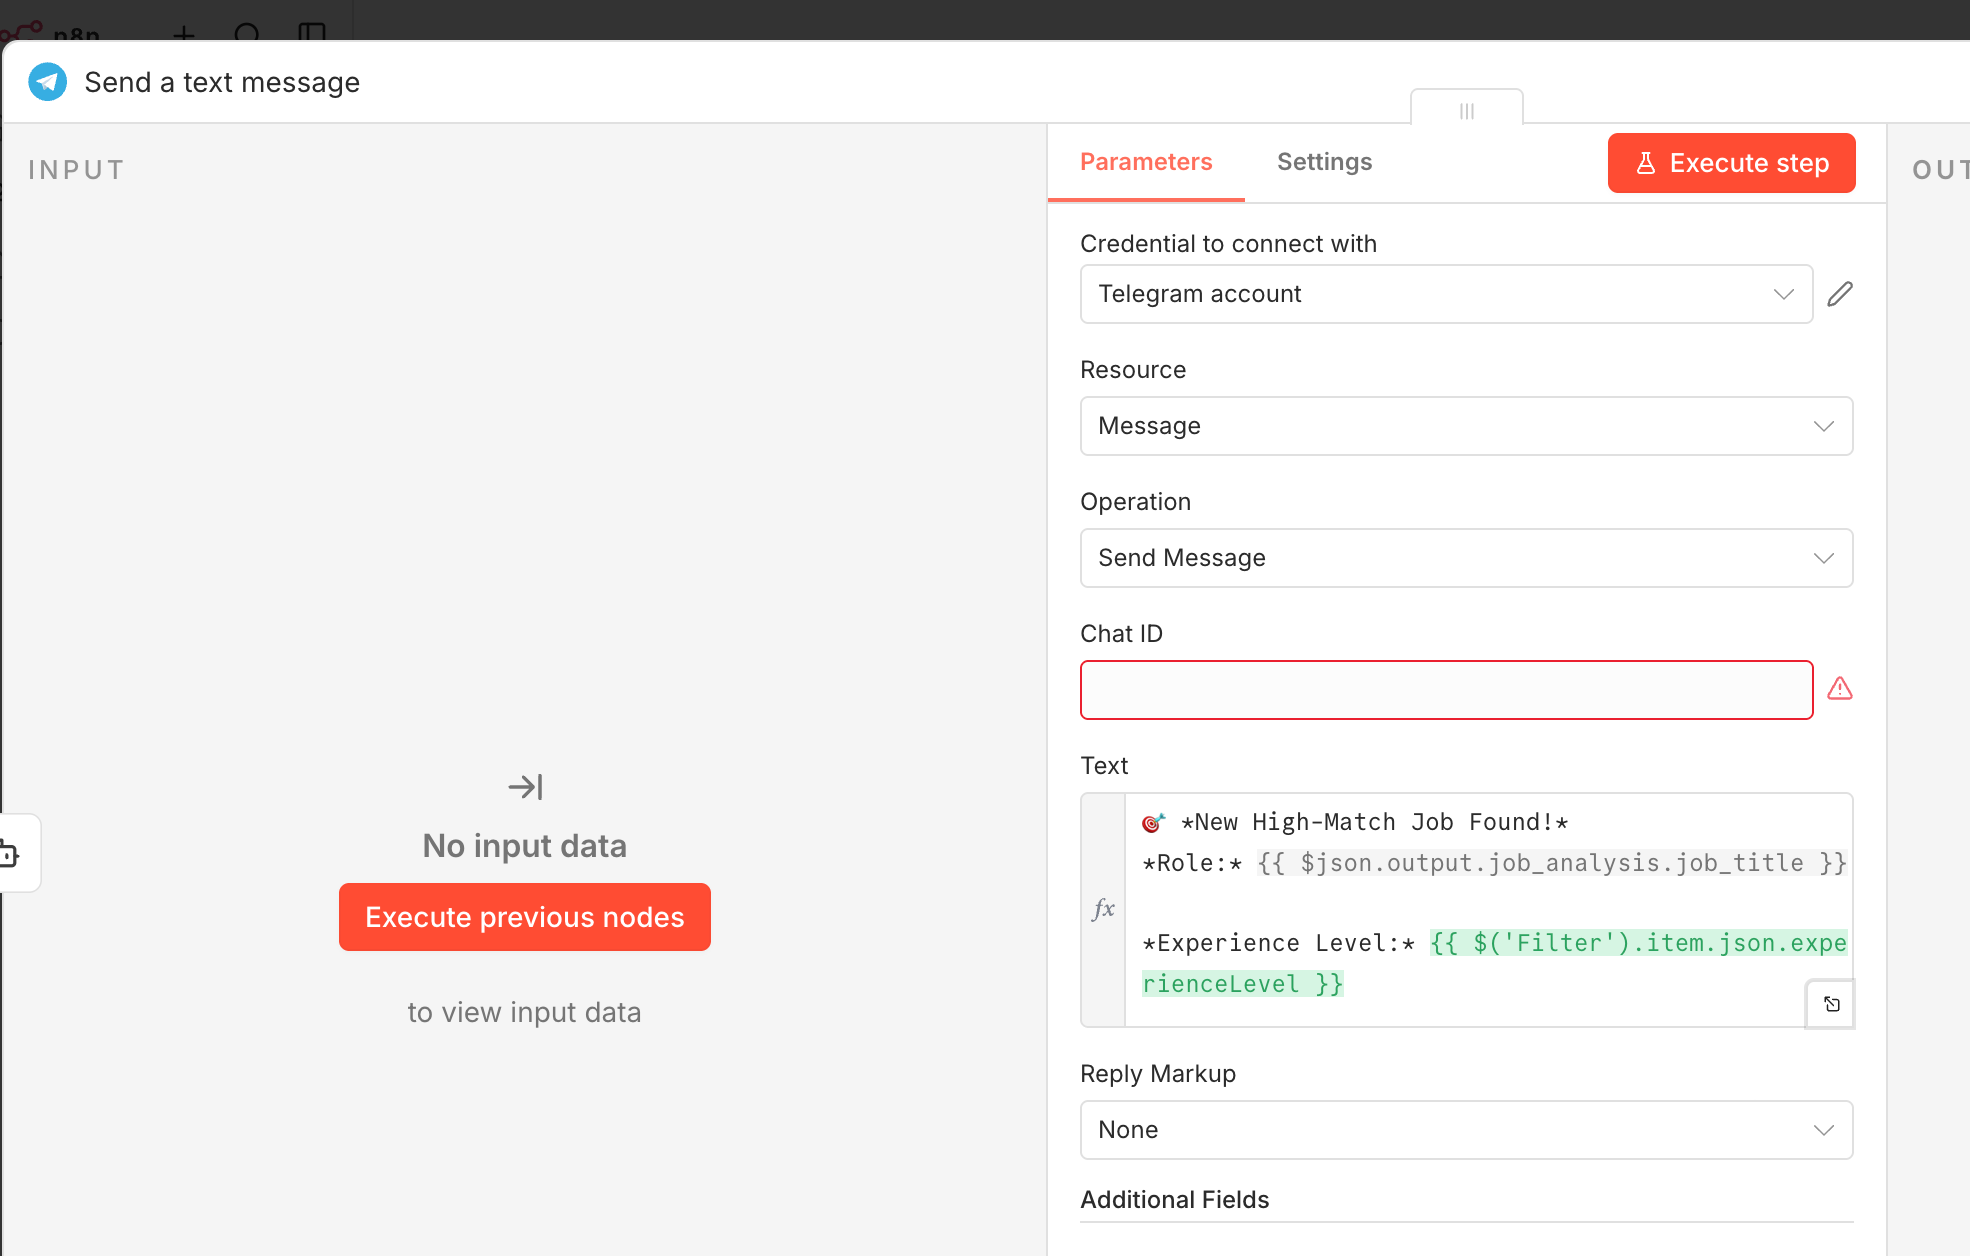
Task: Click the Execute step button
Action: (1748, 163)
